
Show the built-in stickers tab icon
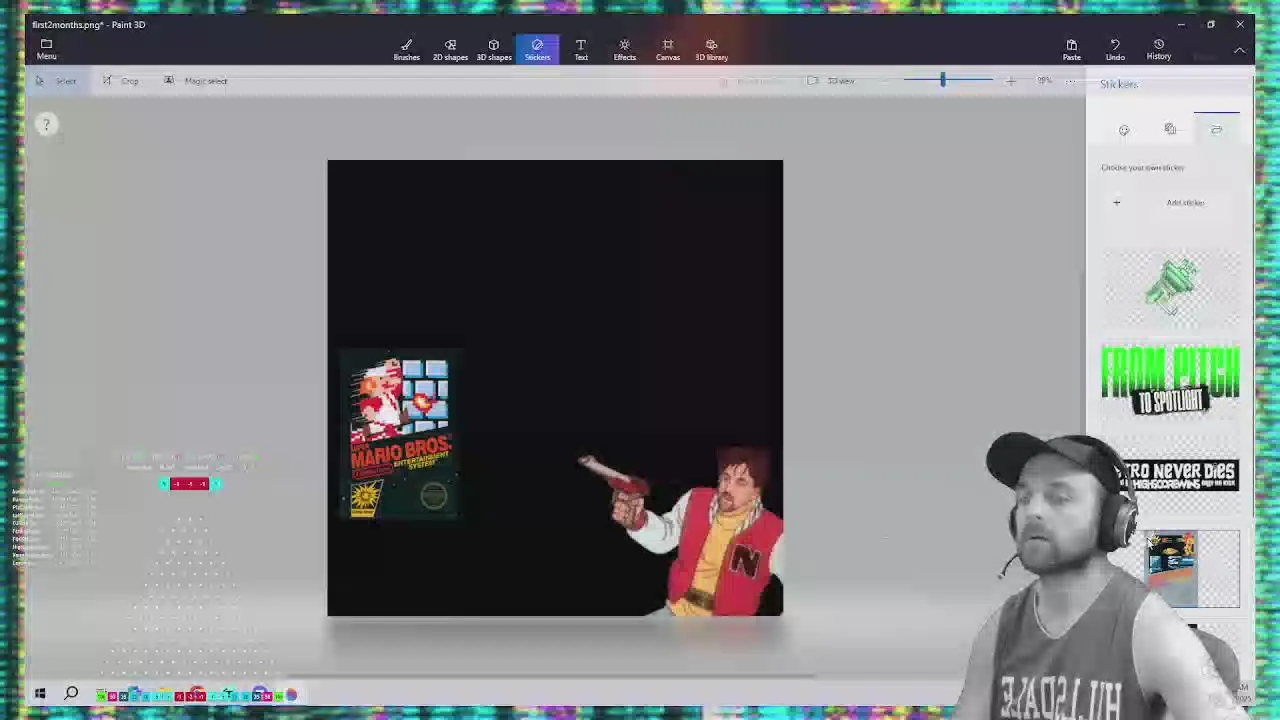[x=1124, y=130]
